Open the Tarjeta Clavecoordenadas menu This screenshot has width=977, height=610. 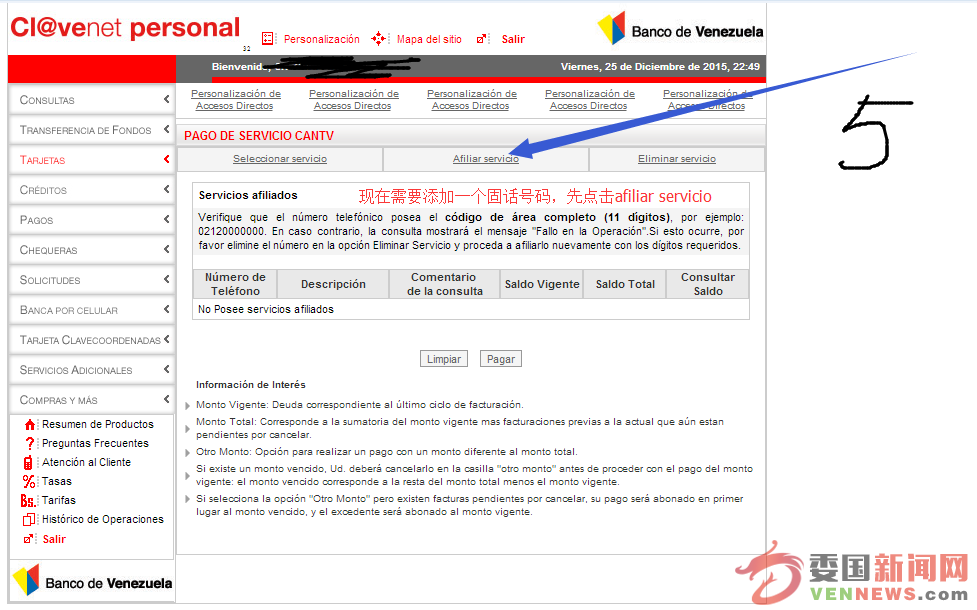[92, 340]
